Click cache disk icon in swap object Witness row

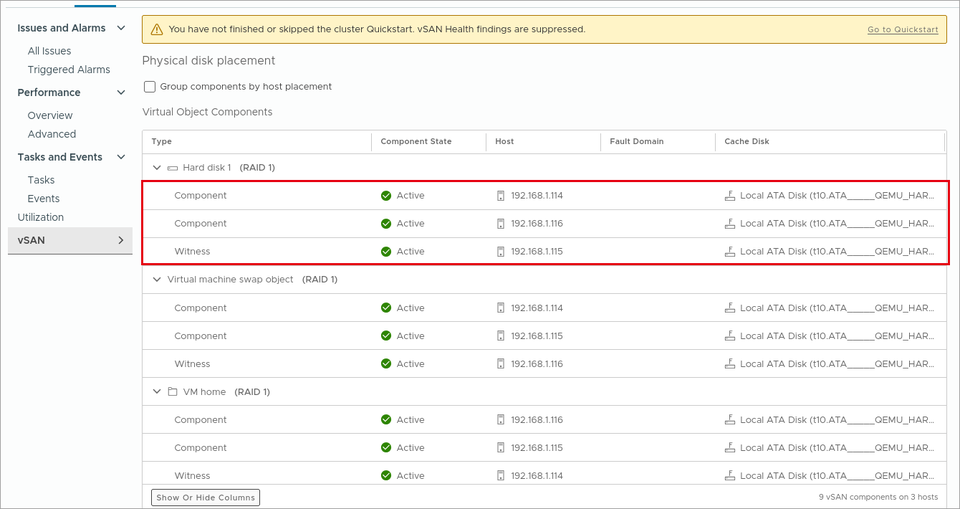tap(730, 364)
